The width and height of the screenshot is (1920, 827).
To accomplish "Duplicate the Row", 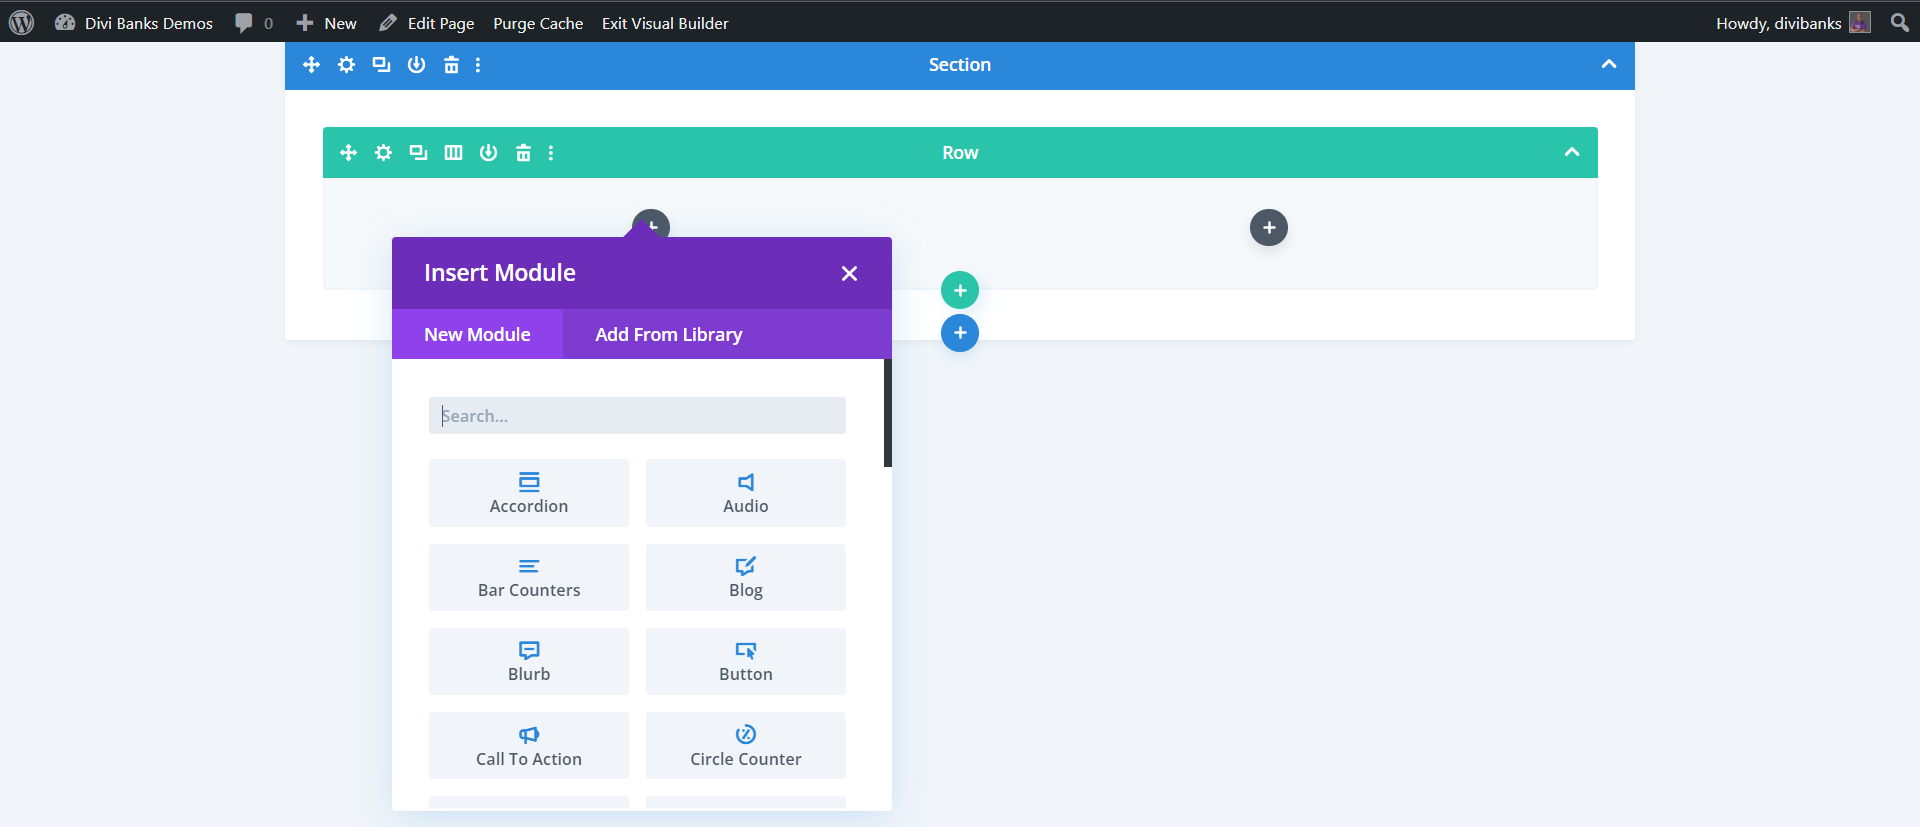I will click(x=418, y=153).
